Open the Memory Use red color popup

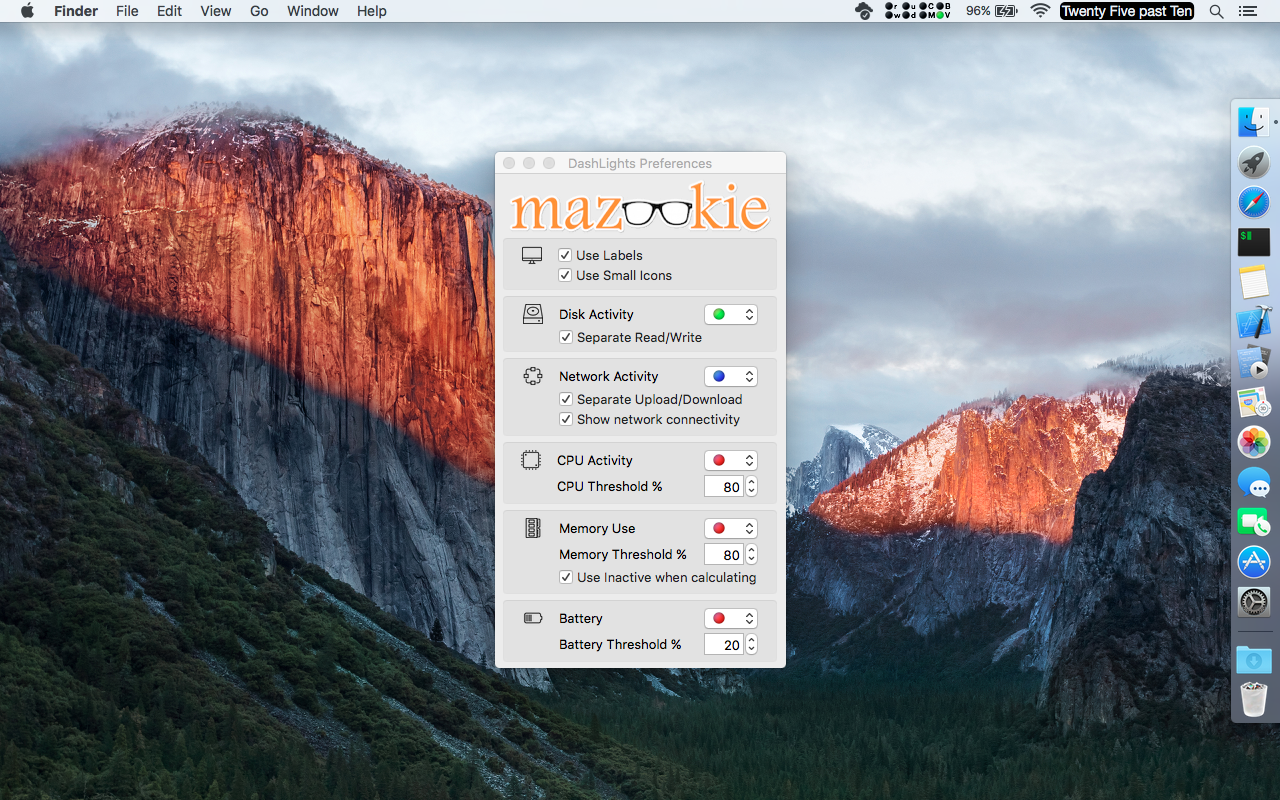click(731, 528)
